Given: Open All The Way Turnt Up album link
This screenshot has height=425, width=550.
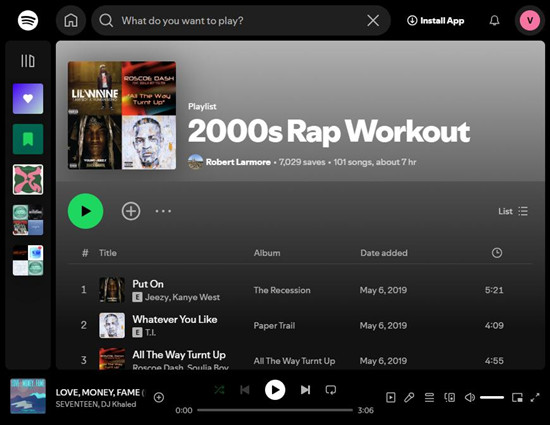Looking at the screenshot, I should click(294, 361).
